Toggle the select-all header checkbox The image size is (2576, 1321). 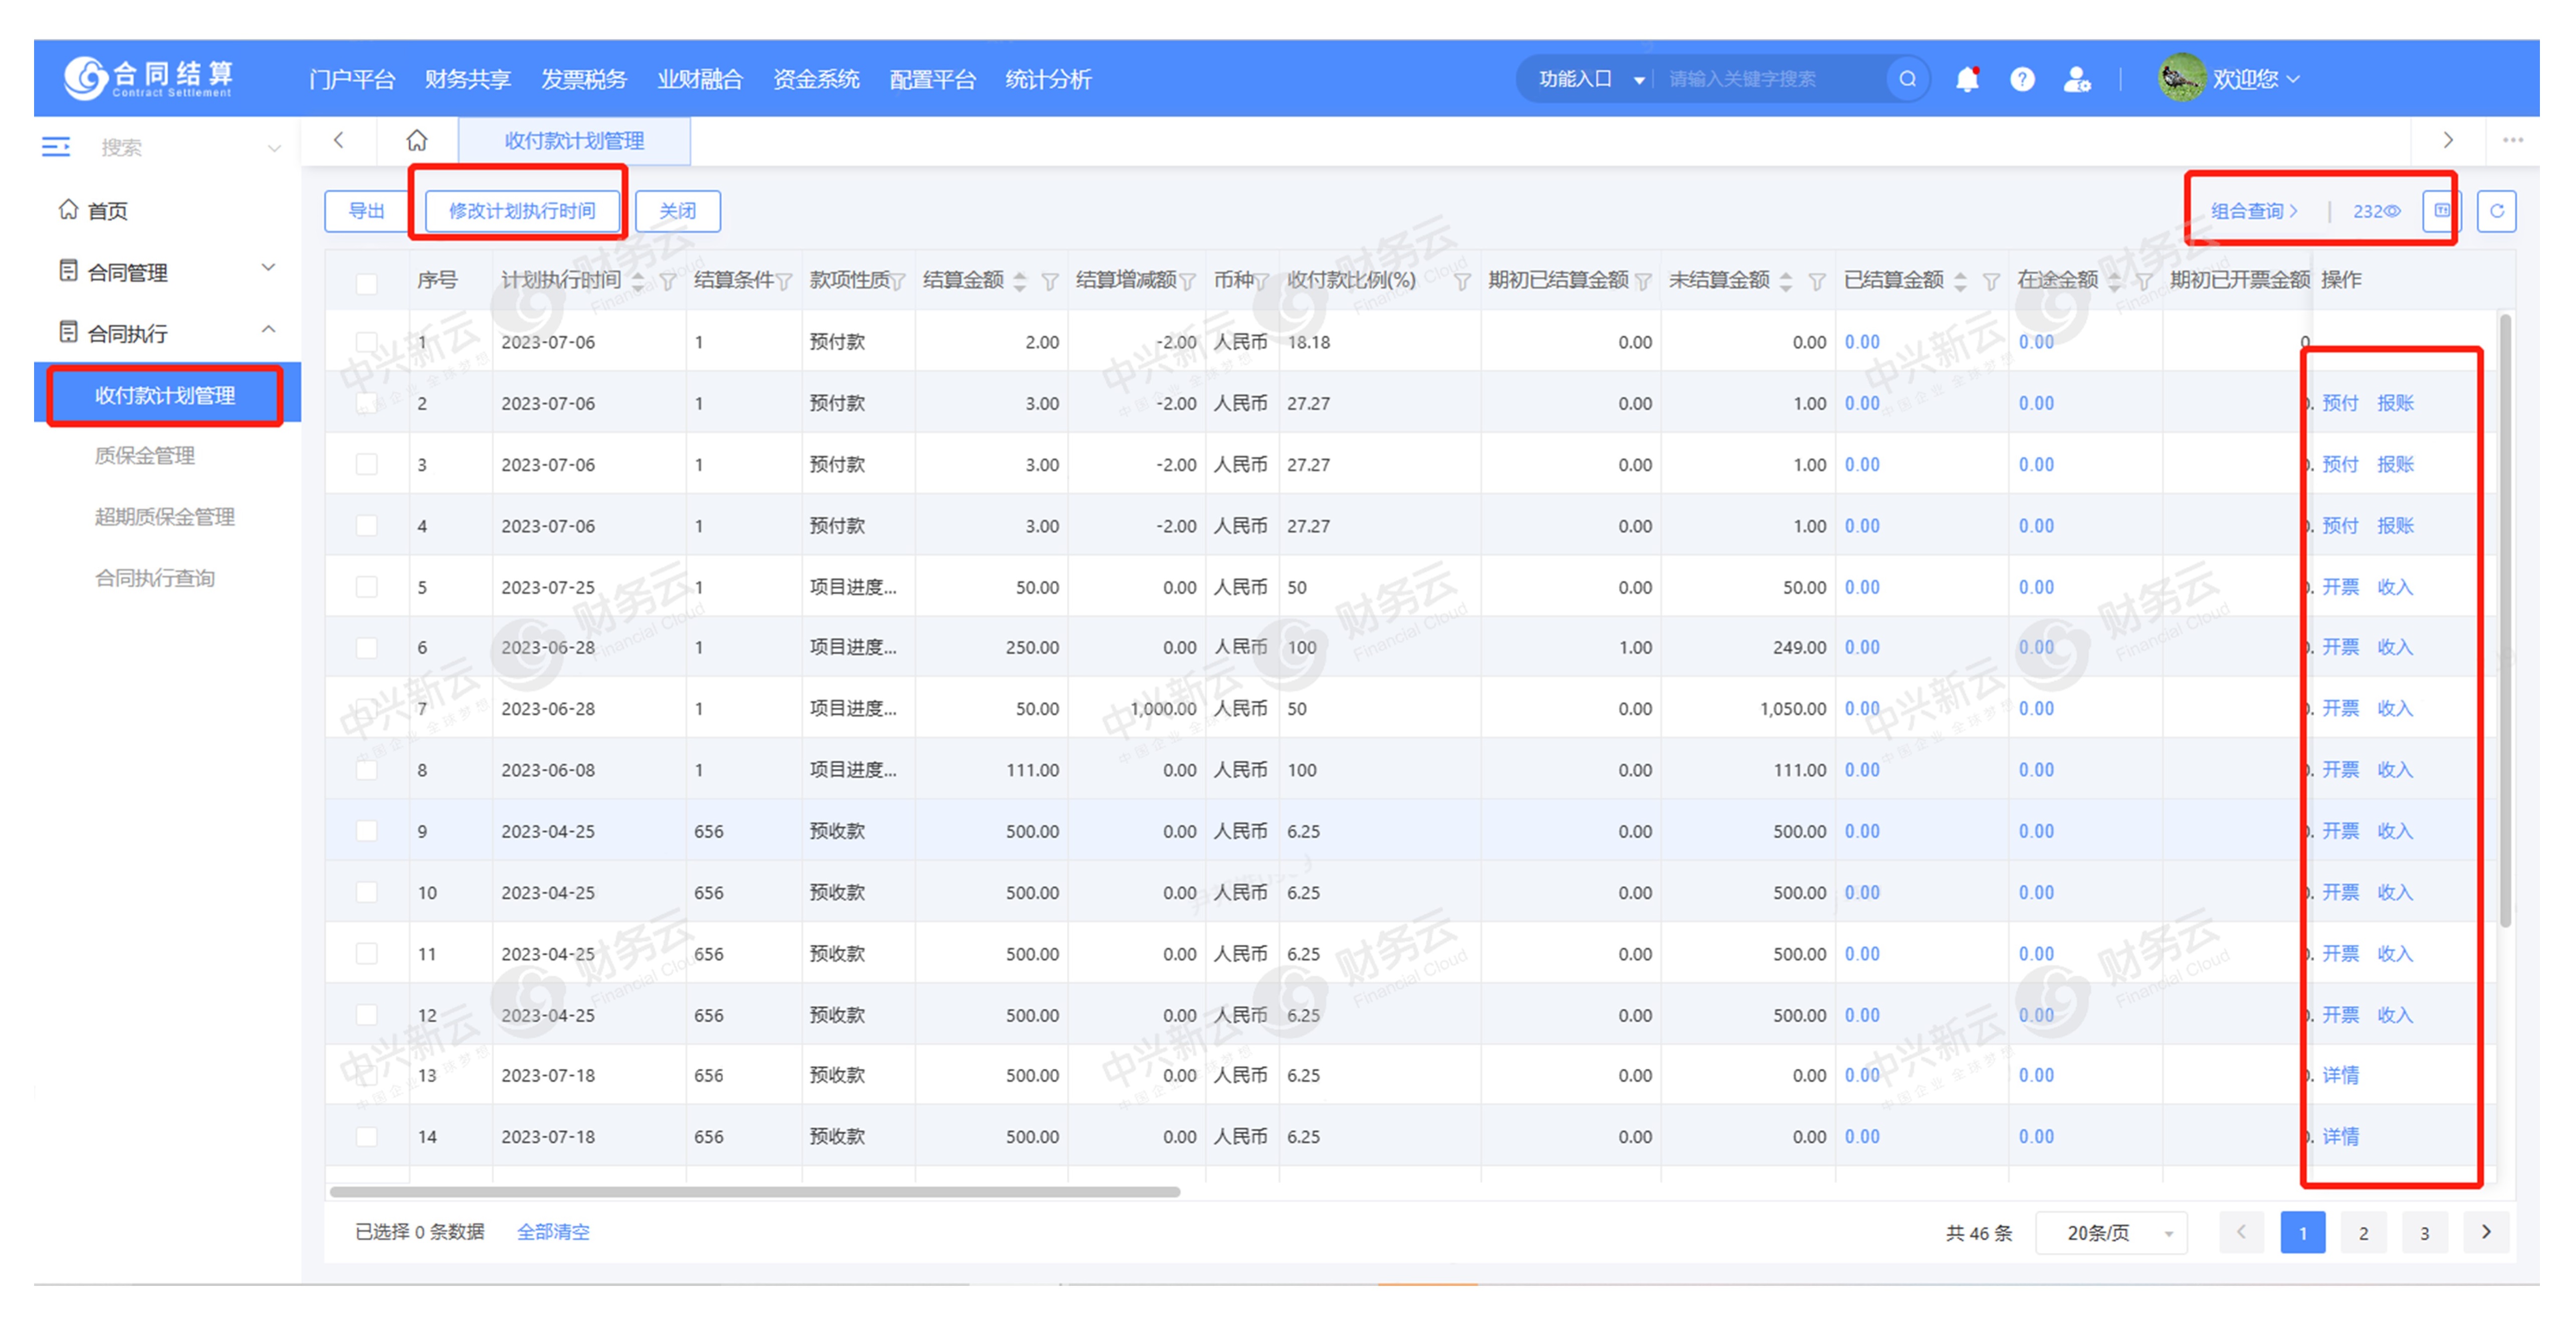coord(367,283)
